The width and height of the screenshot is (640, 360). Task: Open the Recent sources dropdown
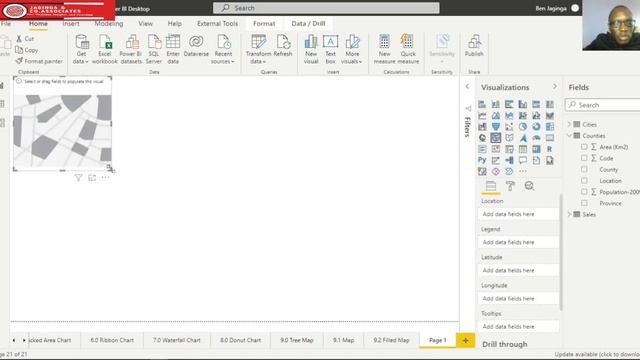[223, 58]
